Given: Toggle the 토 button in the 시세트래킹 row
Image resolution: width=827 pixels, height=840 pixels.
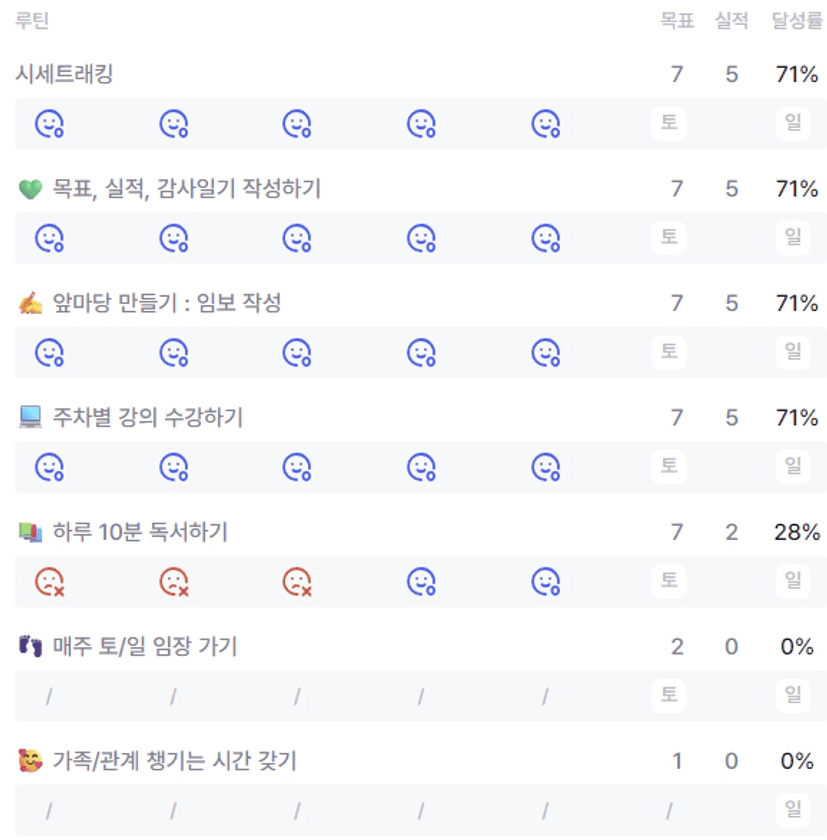Looking at the screenshot, I should tap(668, 124).
